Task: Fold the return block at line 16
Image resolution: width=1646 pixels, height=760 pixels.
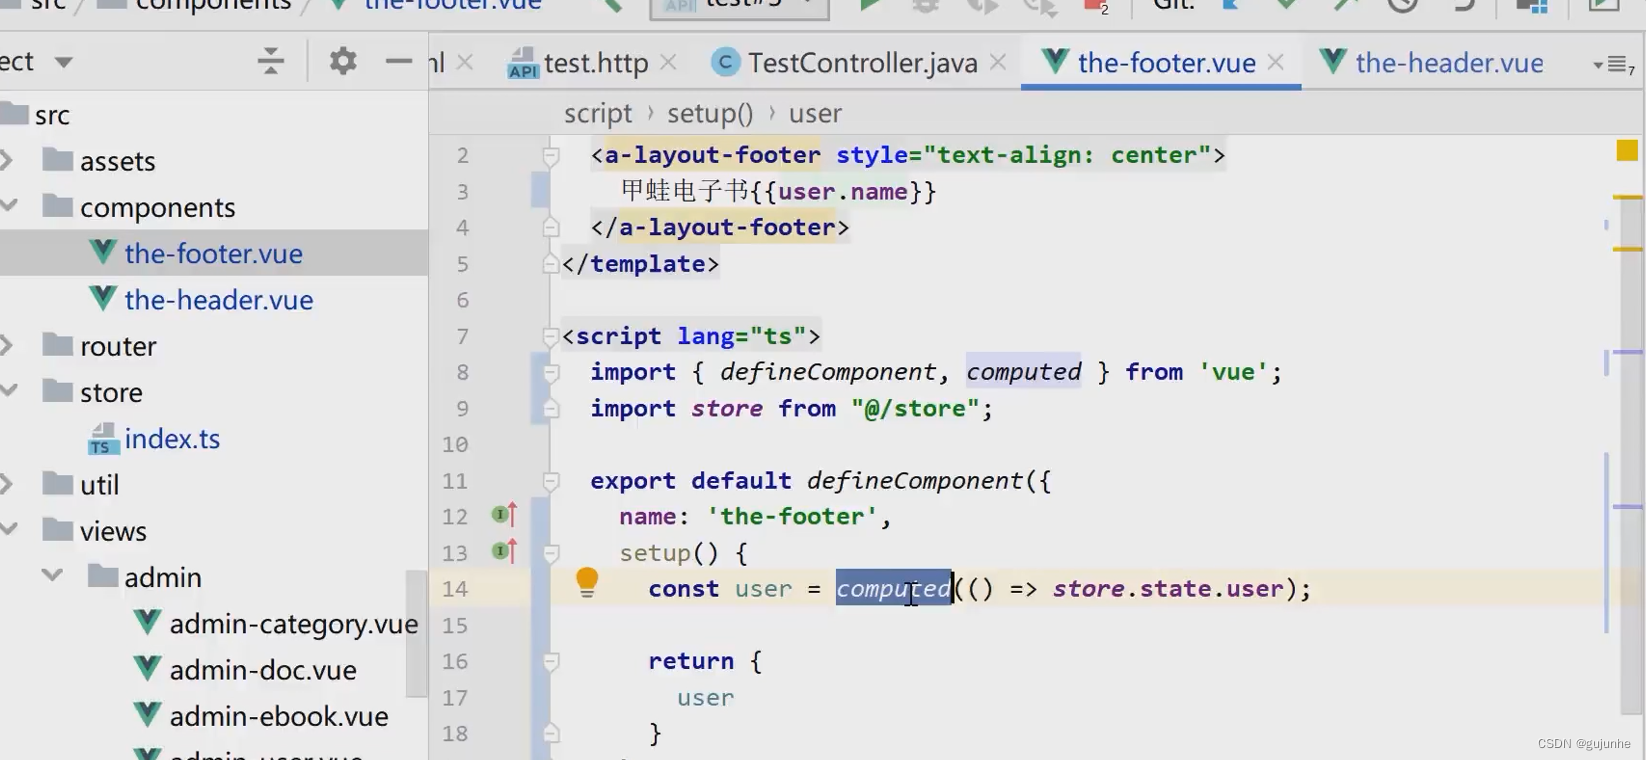Action: point(550,661)
